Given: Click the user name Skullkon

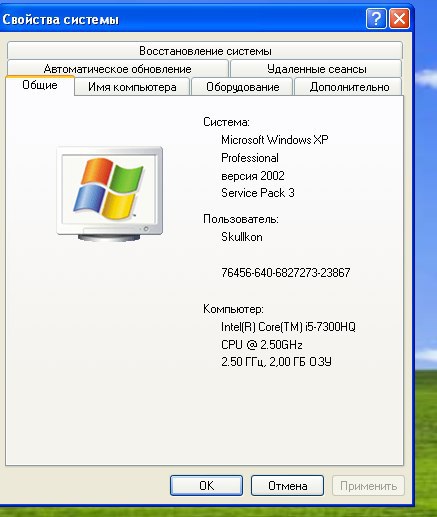Looking at the screenshot, I should [x=242, y=237].
